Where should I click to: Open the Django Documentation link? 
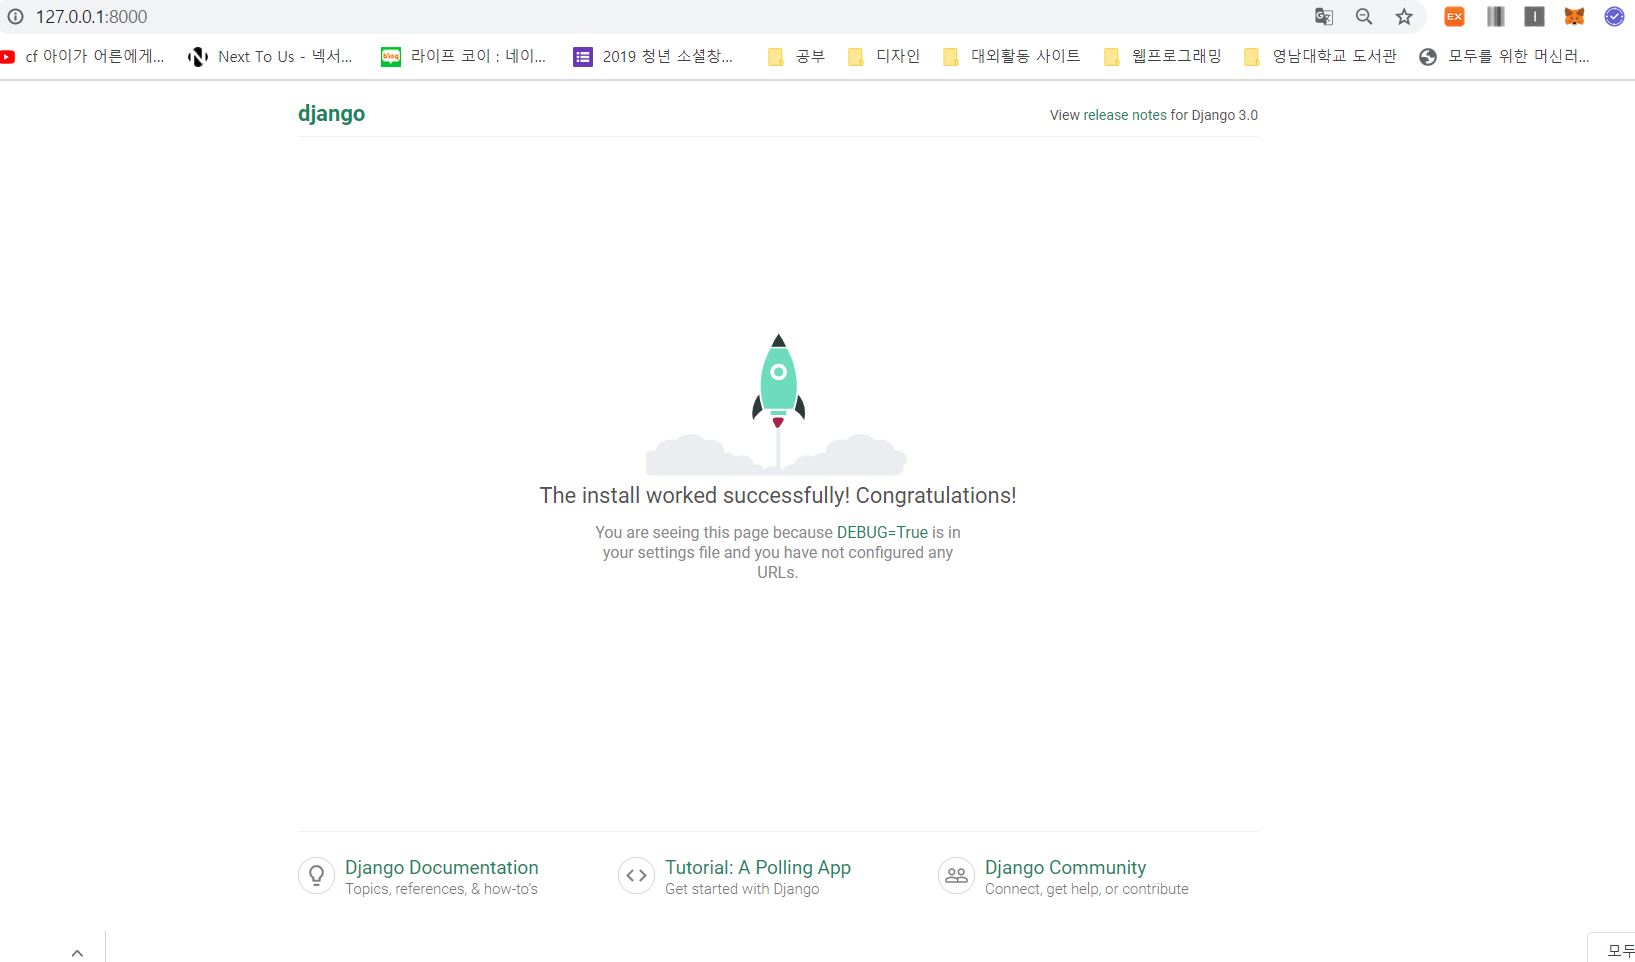(442, 867)
